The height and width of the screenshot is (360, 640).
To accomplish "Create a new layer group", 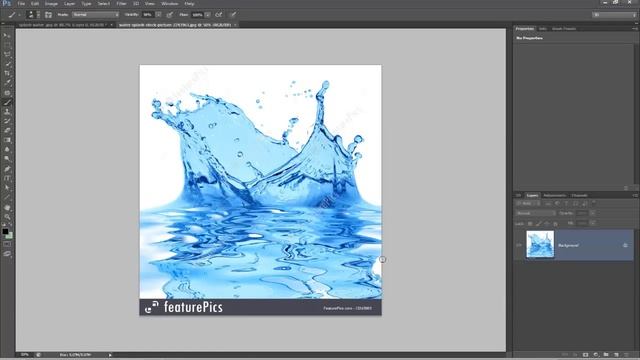I will 606,355.
